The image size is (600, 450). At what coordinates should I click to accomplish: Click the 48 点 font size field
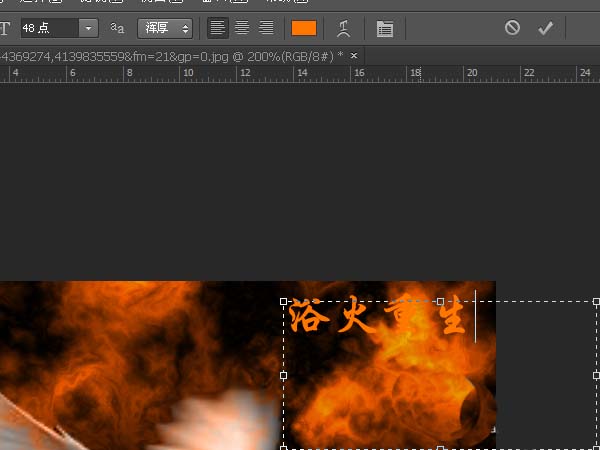50,28
